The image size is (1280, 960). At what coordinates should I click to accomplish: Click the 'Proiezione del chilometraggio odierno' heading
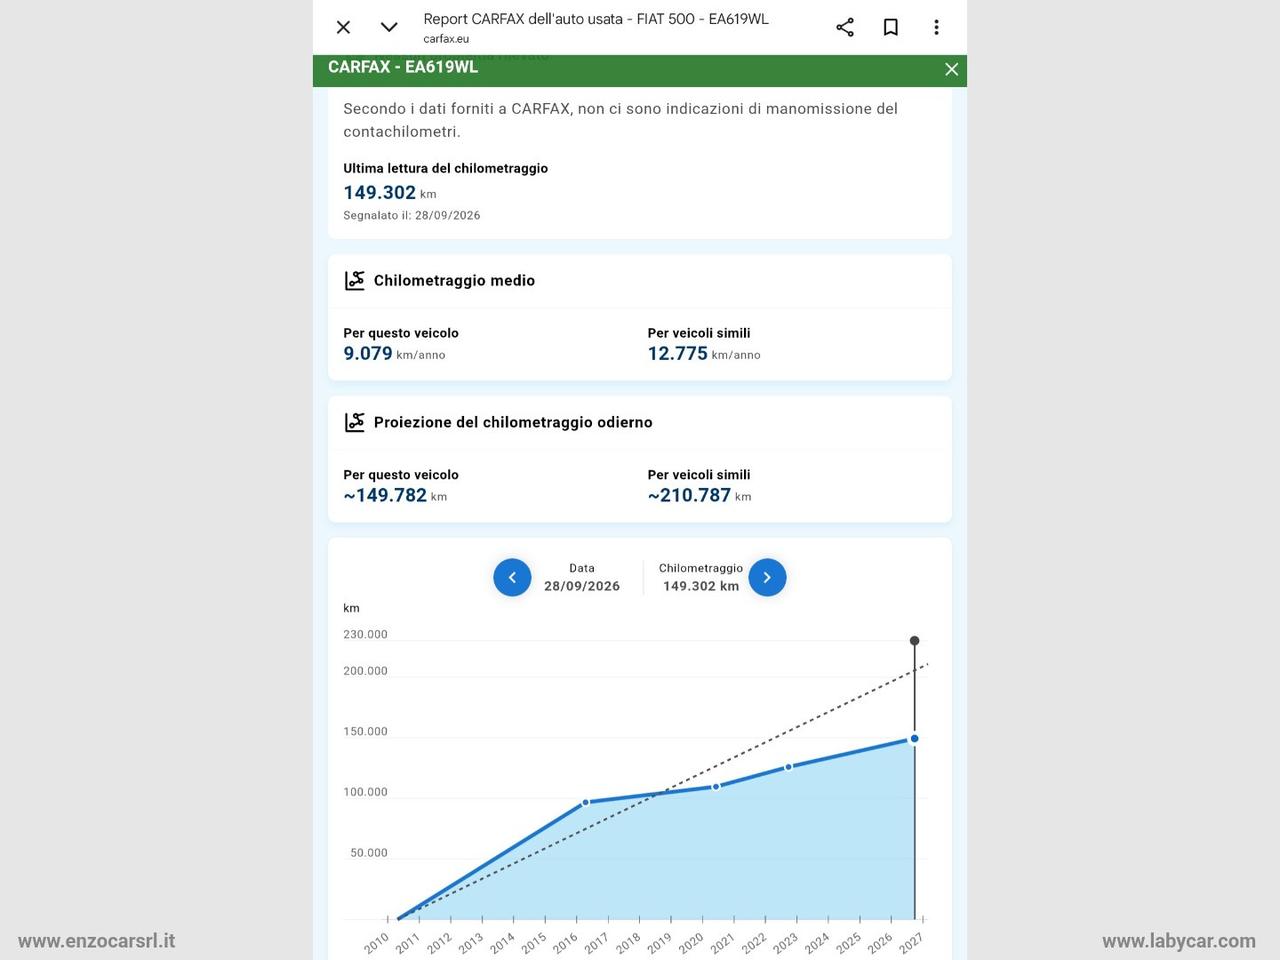click(x=513, y=423)
